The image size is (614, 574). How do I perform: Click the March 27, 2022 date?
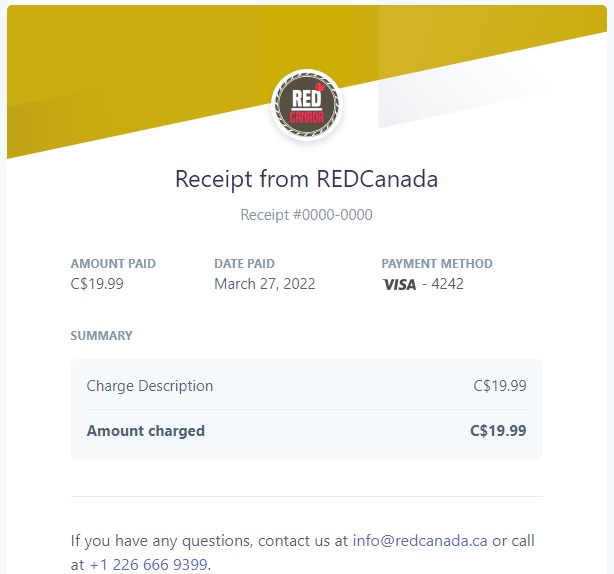264,284
